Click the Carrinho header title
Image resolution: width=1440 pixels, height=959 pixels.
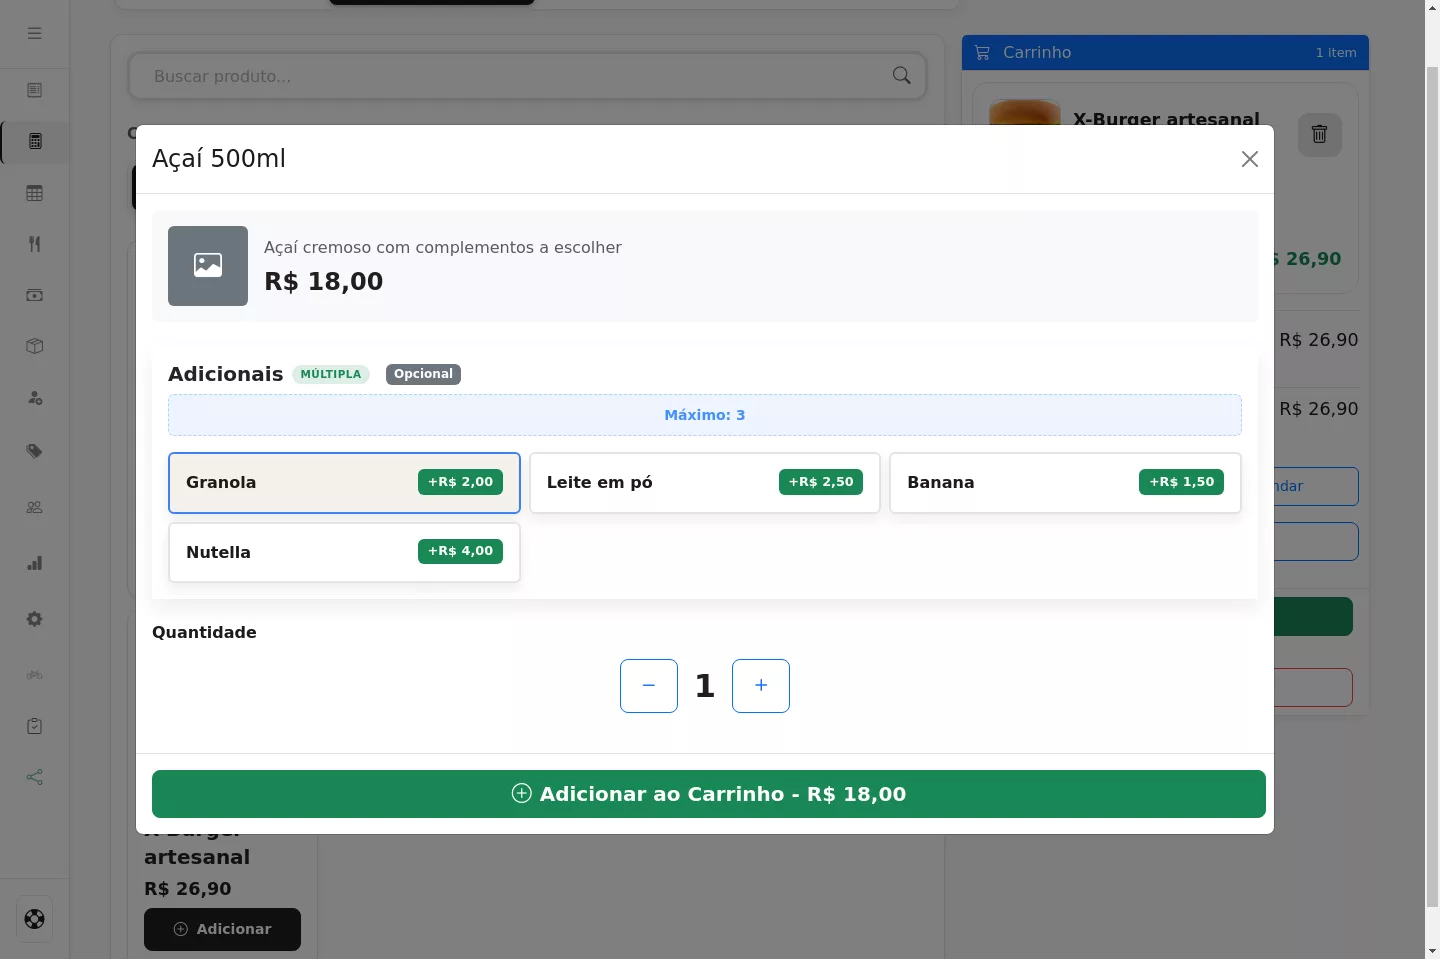1037,52
